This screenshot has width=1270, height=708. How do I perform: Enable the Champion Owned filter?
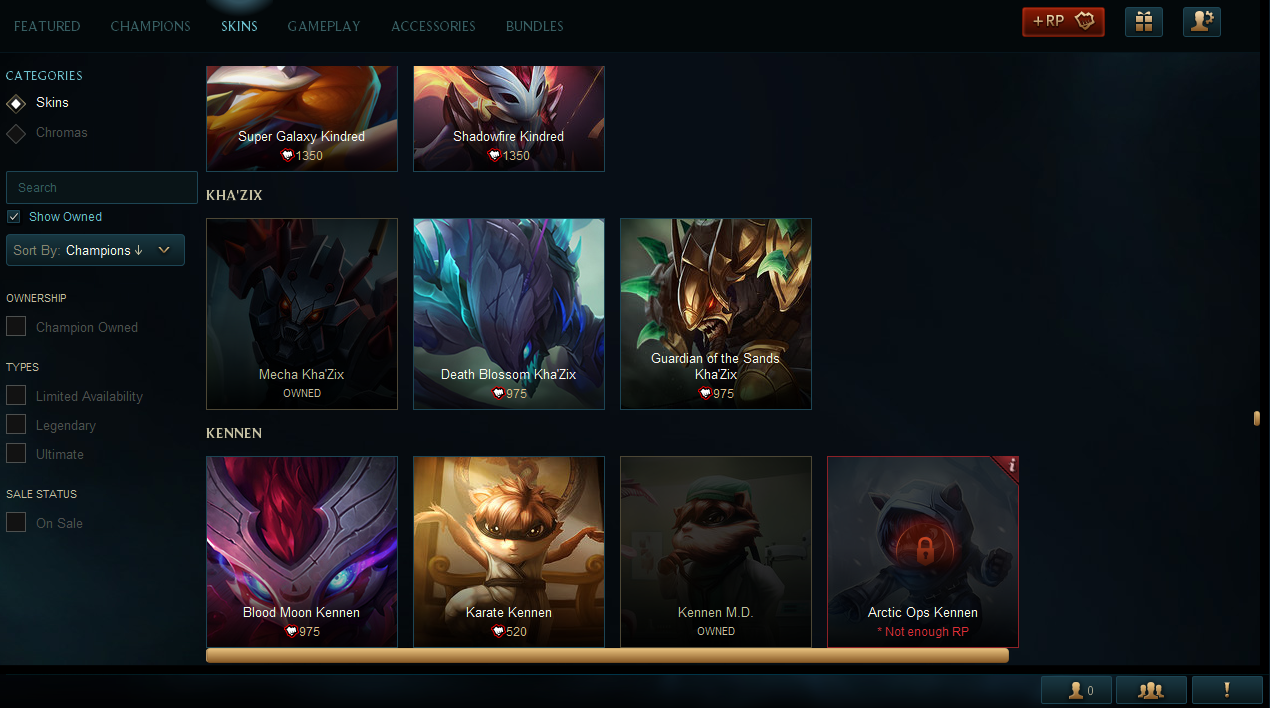[16, 326]
